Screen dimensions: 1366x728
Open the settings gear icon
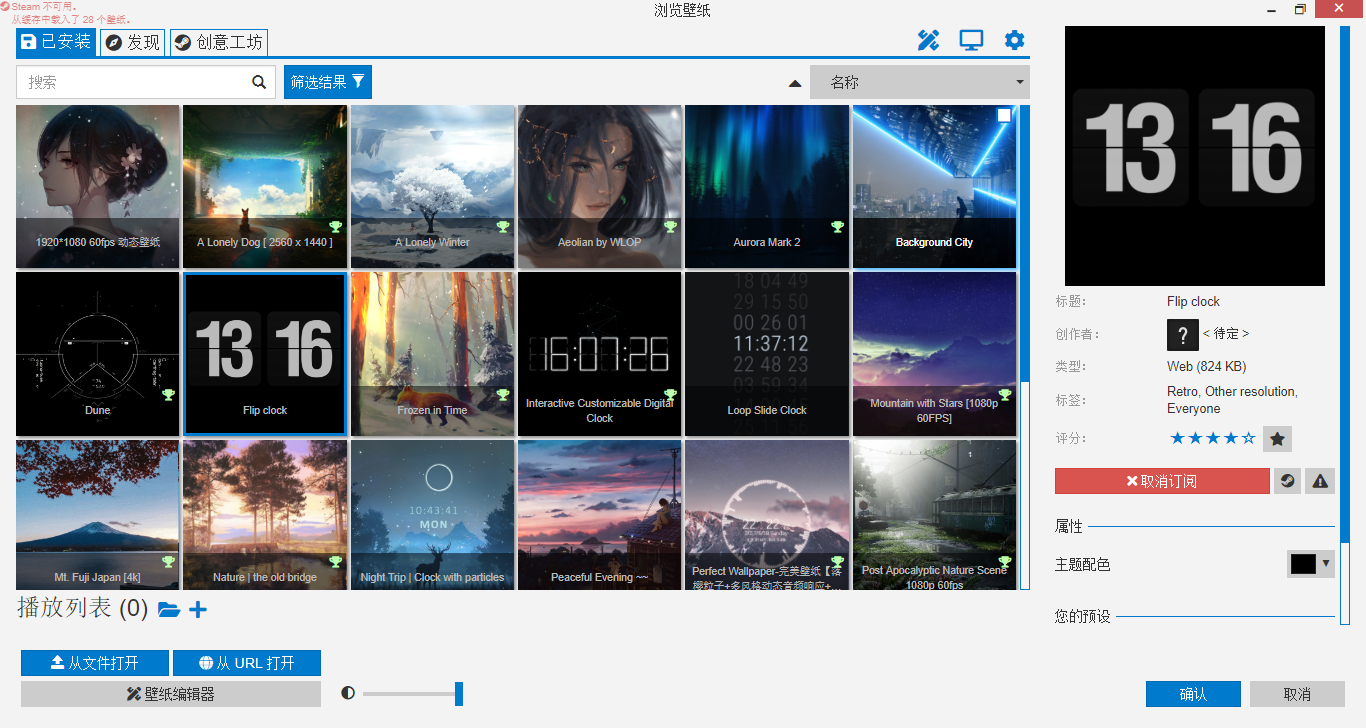click(1014, 40)
